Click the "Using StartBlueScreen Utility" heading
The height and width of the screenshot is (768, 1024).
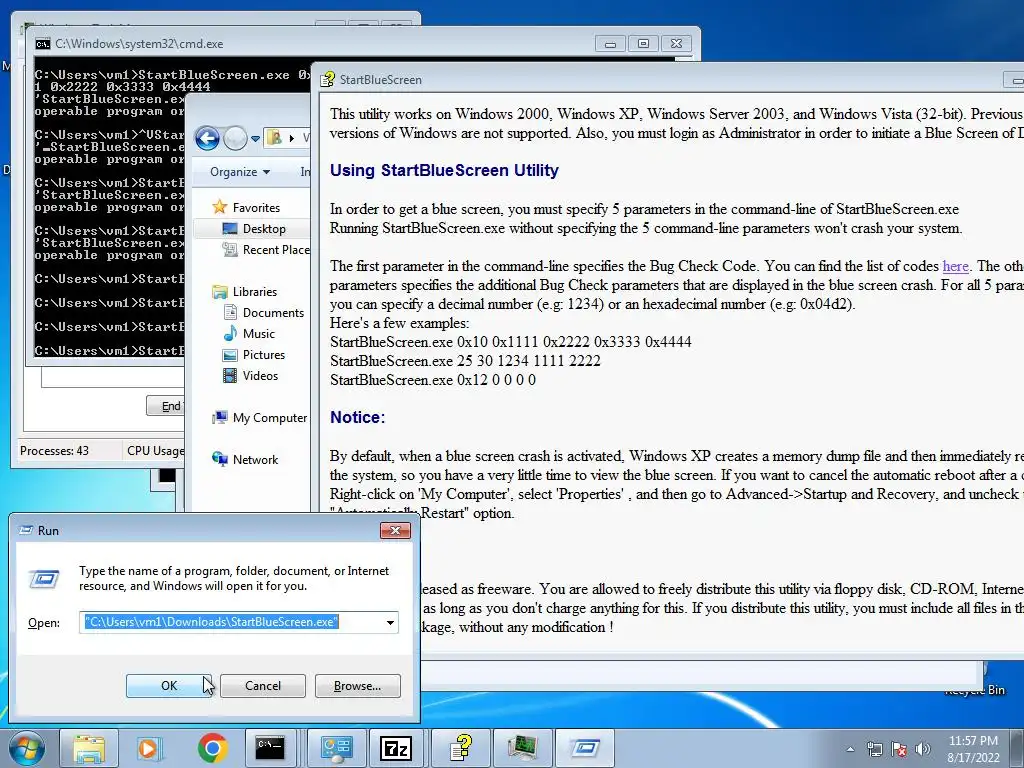(444, 170)
